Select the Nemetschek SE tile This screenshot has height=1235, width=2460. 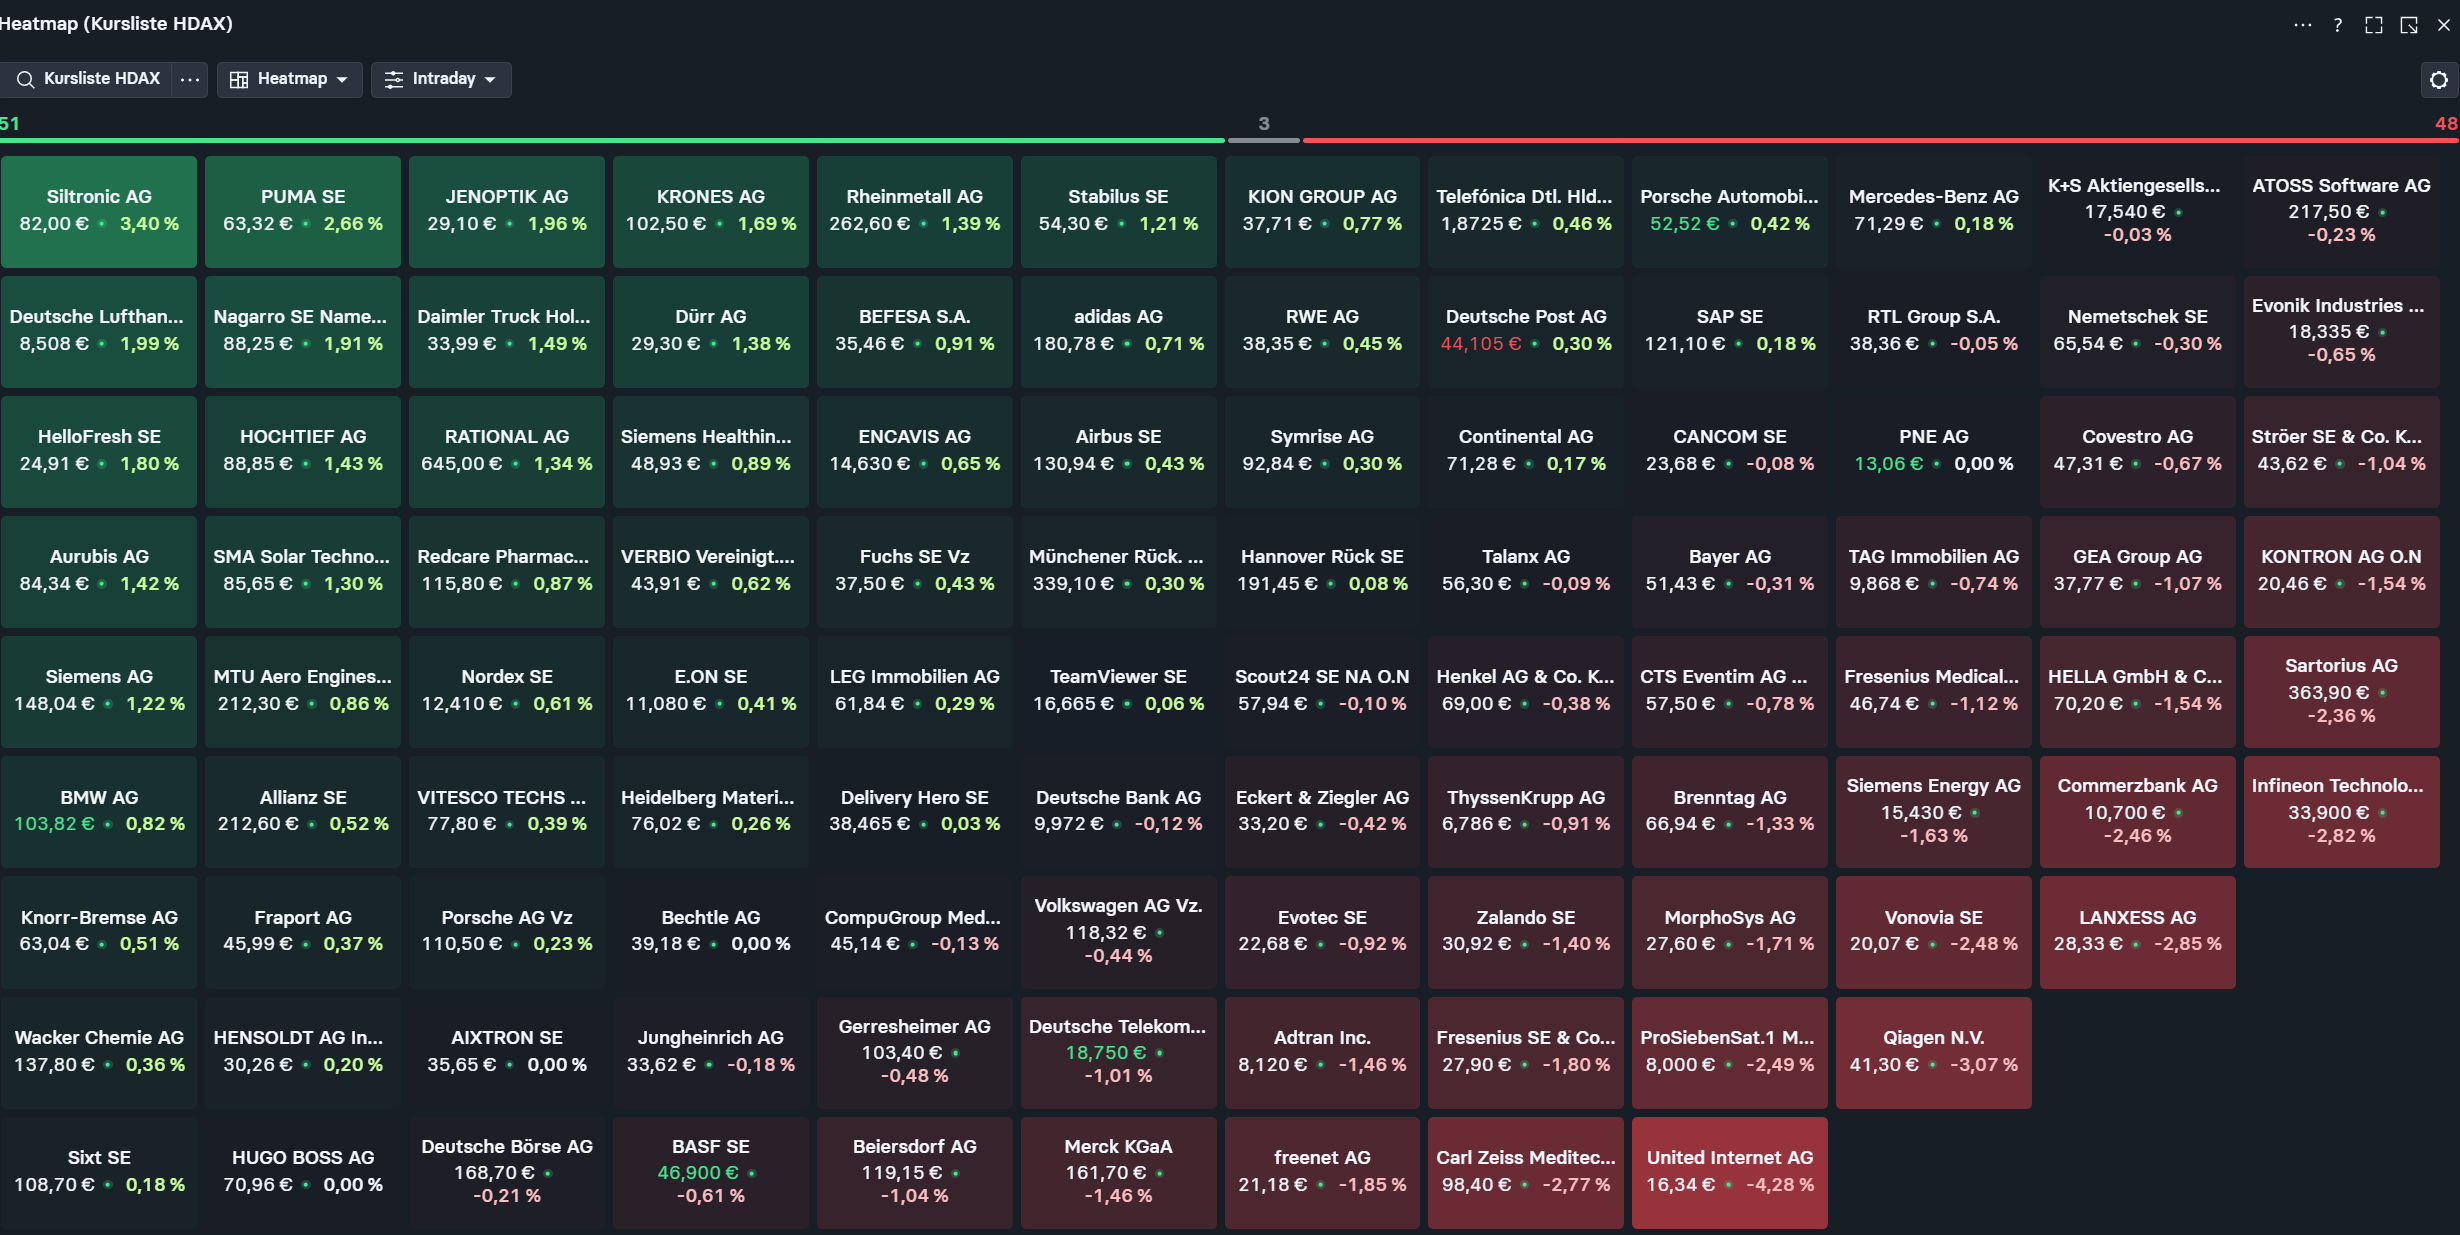pos(2138,331)
